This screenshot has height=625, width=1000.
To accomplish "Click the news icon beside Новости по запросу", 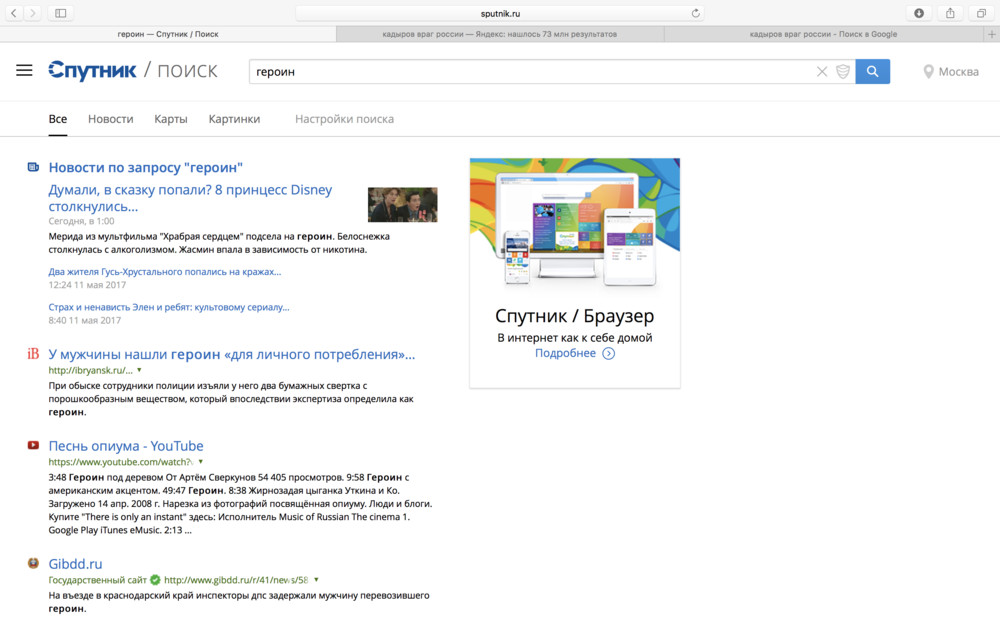I will 33,167.
